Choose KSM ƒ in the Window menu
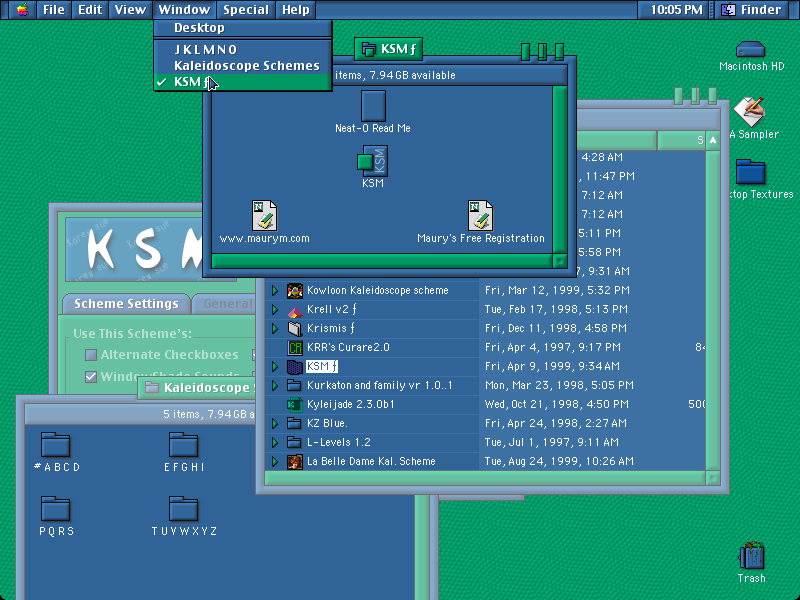The height and width of the screenshot is (600, 800). pyautogui.click(x=243, y=82)
